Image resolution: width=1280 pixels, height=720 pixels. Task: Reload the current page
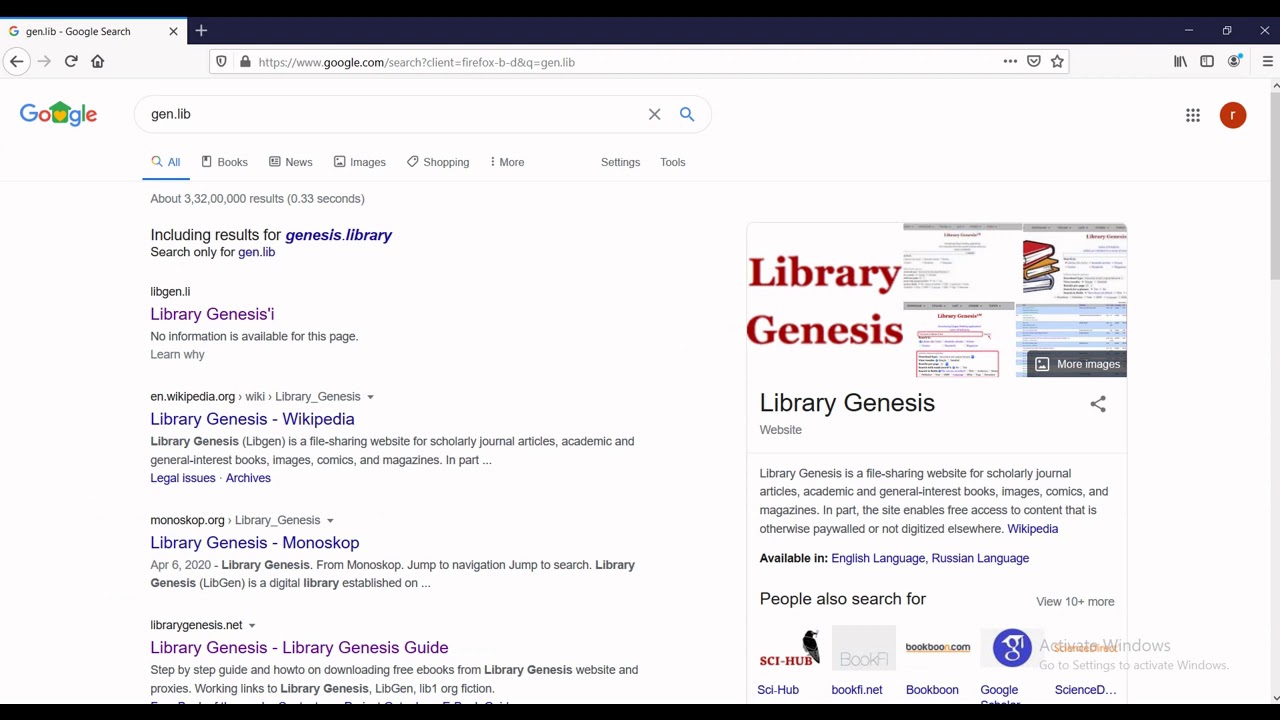click(x=71, y=61)
